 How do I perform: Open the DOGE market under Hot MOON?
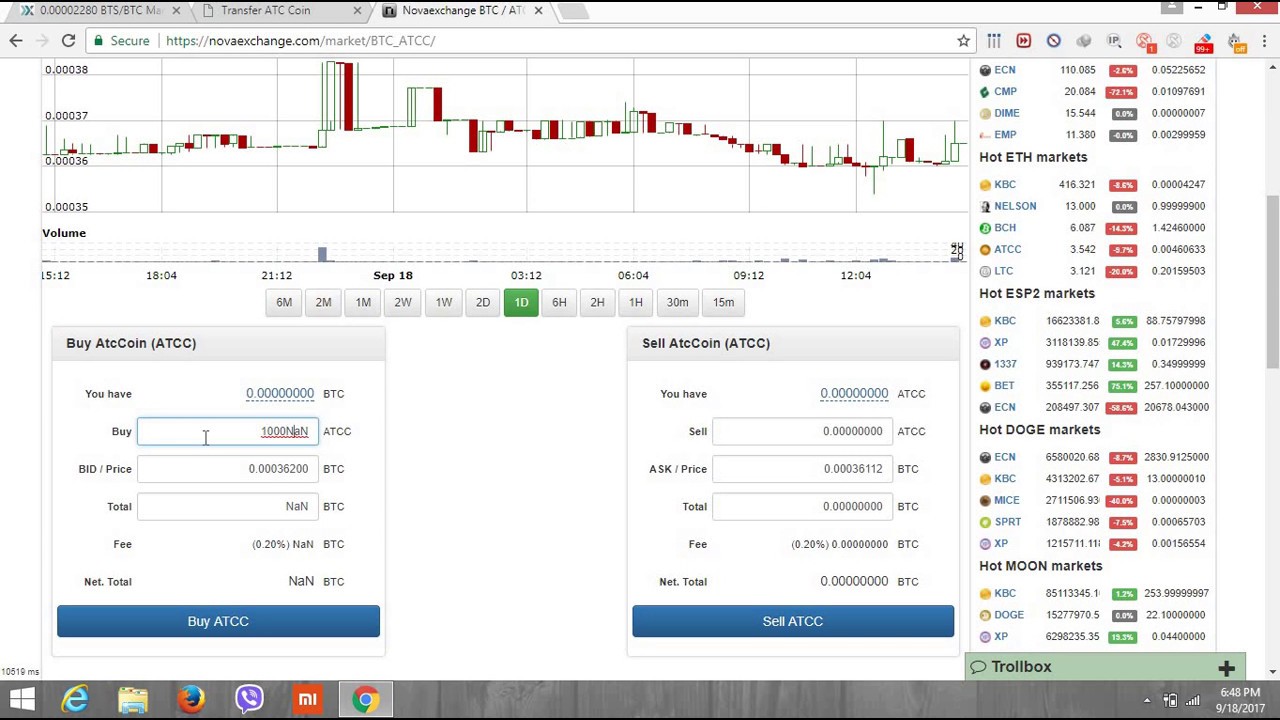tap(1009, 615)
